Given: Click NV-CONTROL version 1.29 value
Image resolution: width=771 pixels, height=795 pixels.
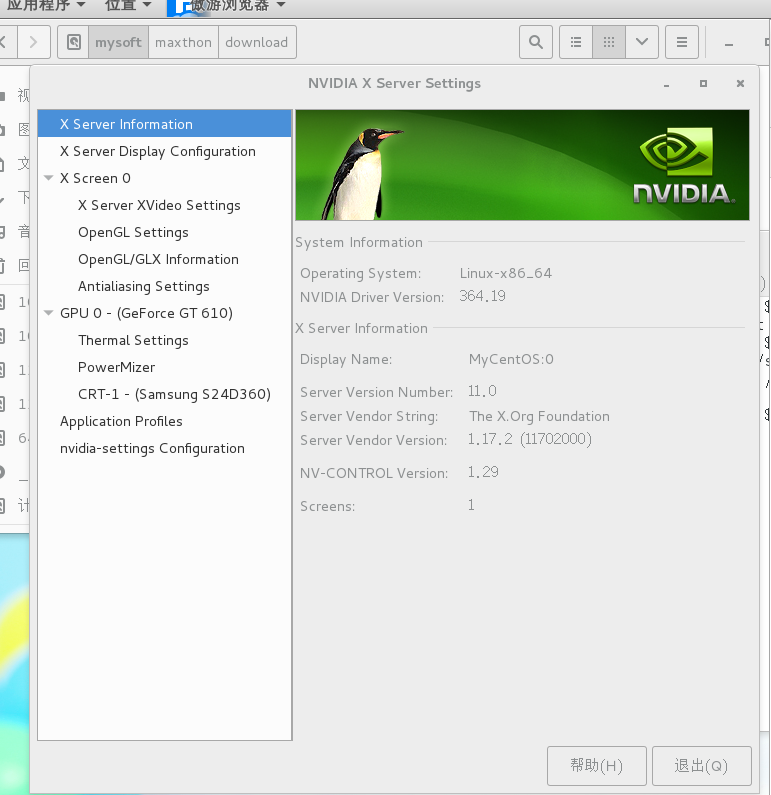Looking at the screenshot, I should coord(483,472).
